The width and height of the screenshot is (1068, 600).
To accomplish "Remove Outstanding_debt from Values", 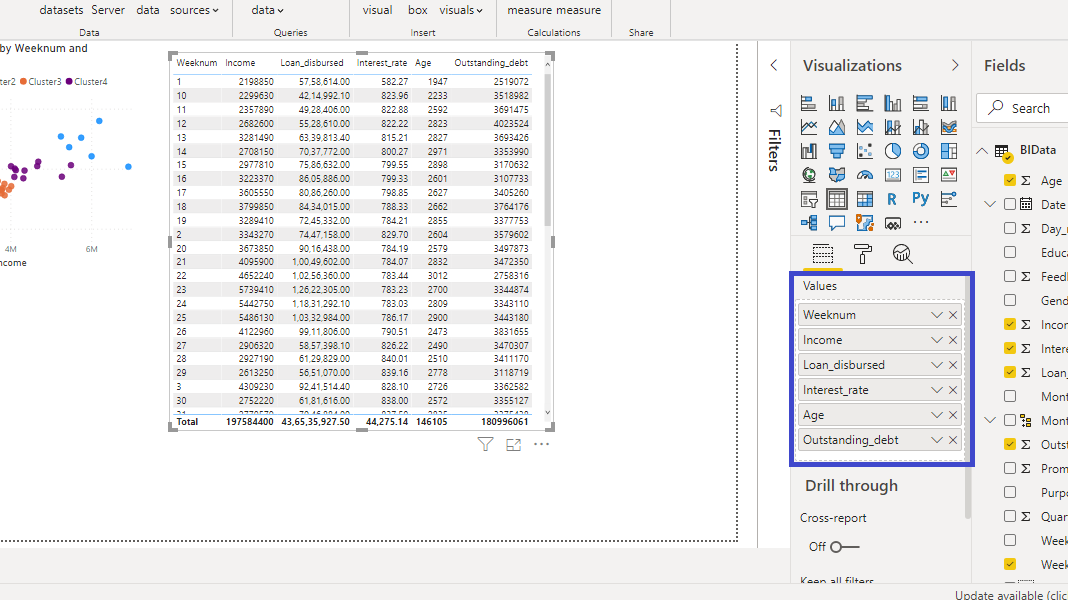I will coord(953,440).
